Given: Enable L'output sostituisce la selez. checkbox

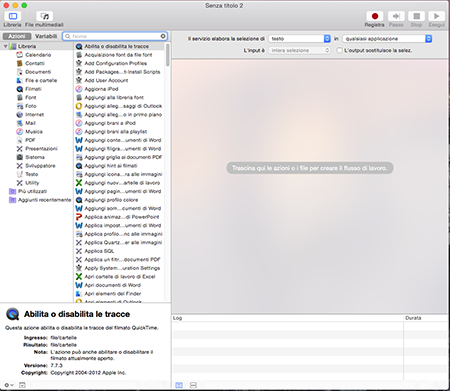Looking at the screenshot, I should click(339, 50).
